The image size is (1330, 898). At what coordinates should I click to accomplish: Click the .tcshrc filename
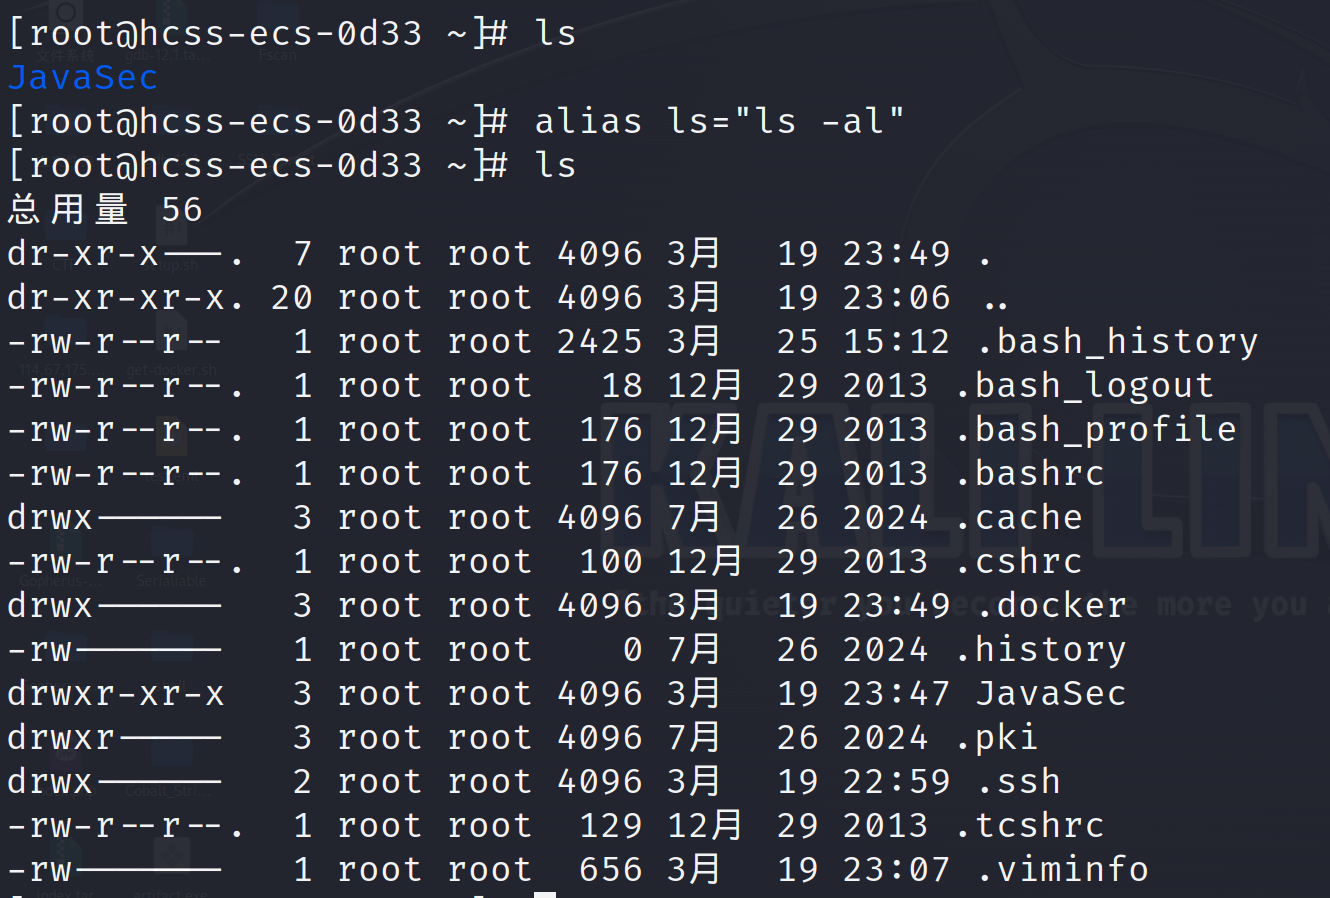click(x=1029, y=825)
